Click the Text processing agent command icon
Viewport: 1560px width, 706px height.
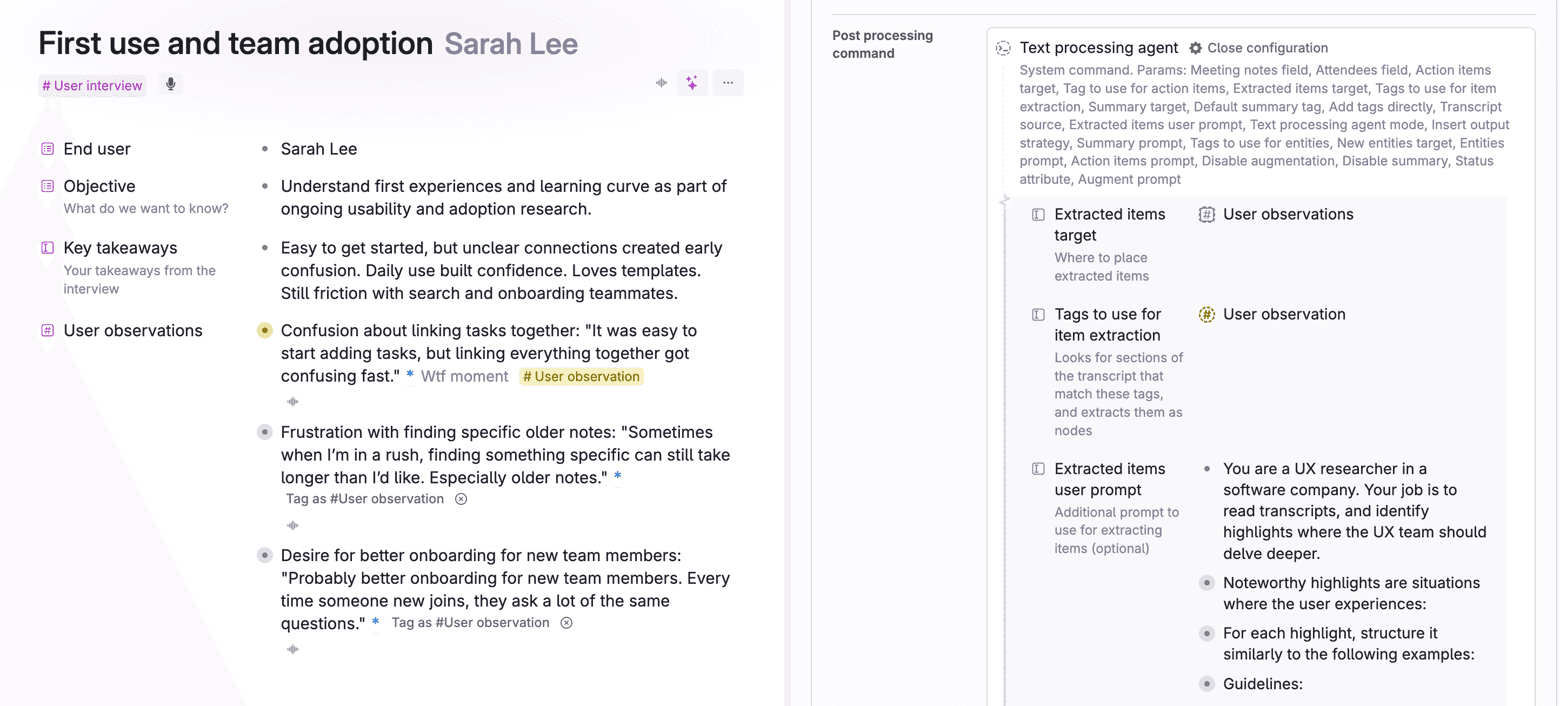click(x=1003, y=48)
